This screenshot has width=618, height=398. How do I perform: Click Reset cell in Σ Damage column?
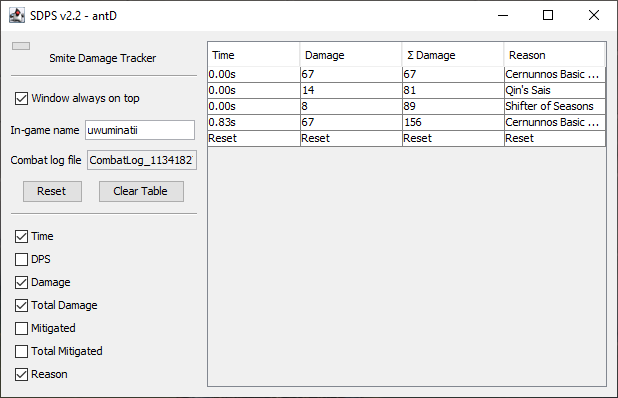click(453, 138)
